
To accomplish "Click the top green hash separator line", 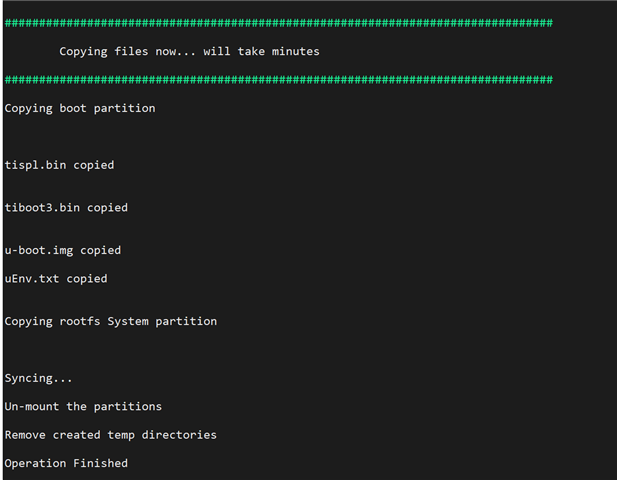I will click(x=279, y=23).
